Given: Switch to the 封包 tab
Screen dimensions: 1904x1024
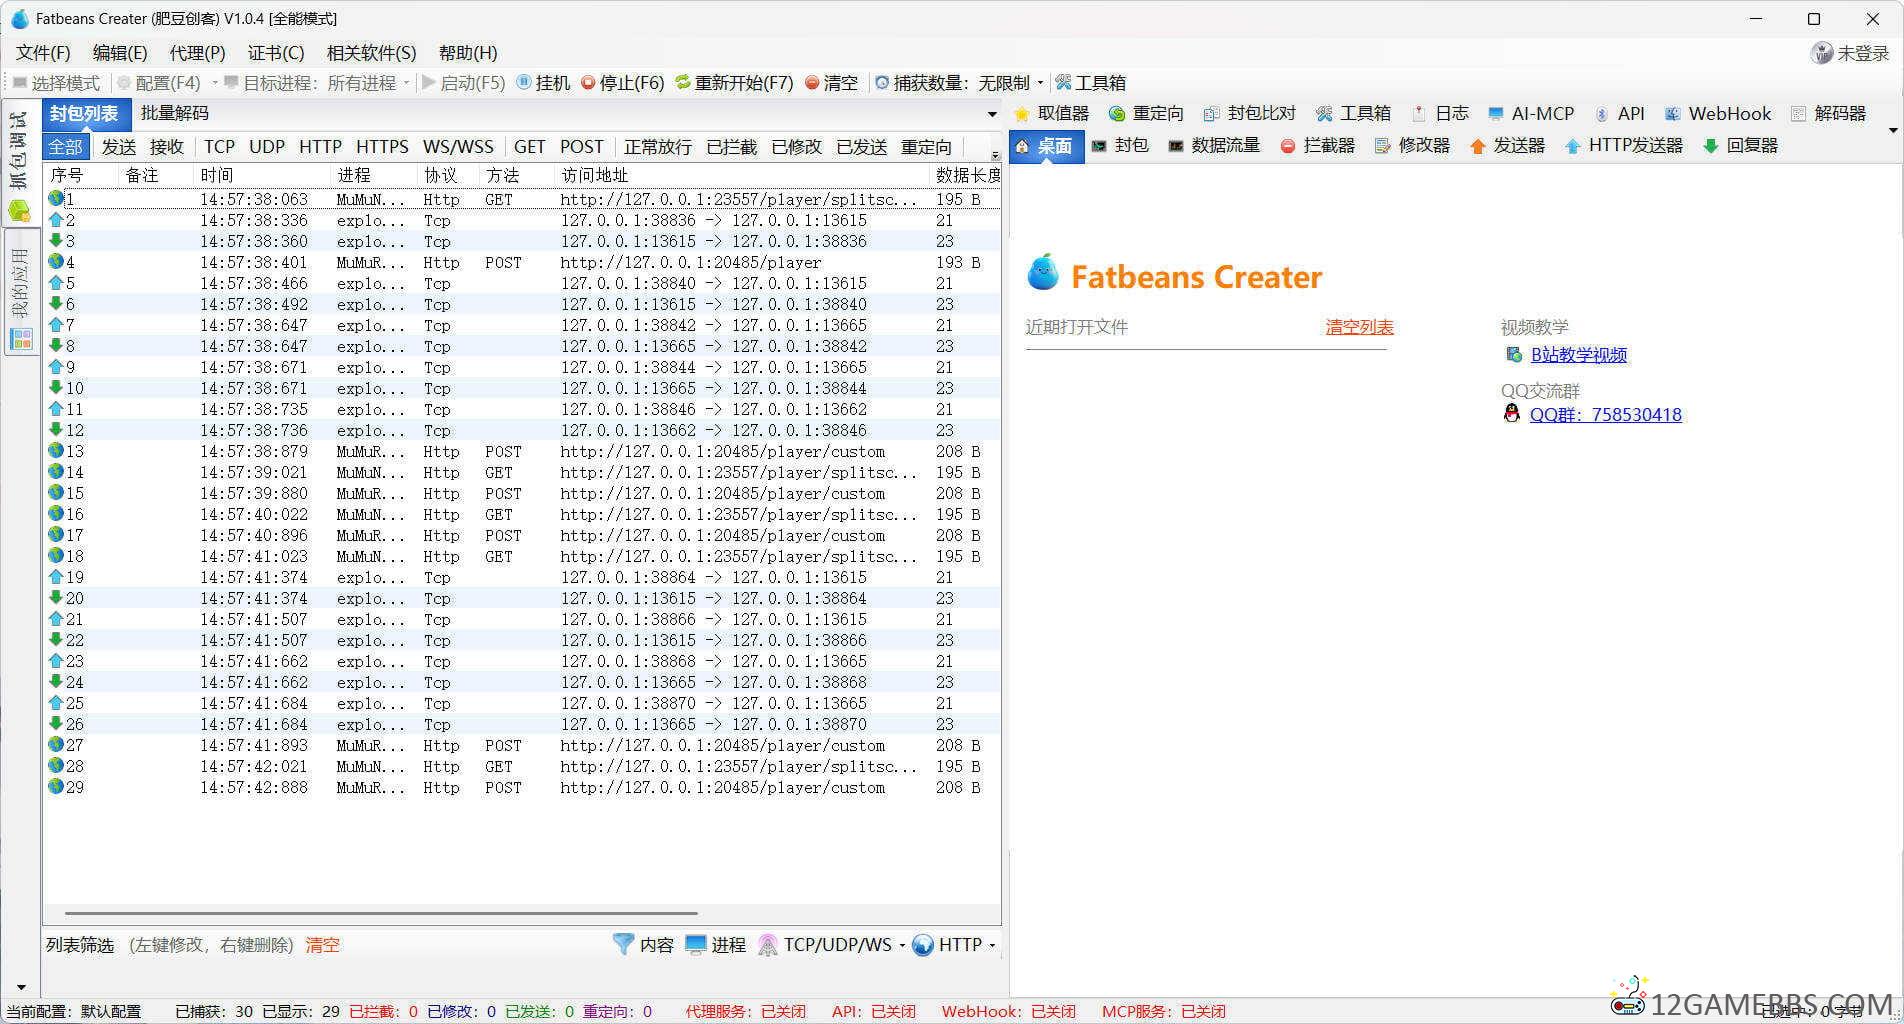Looking at the screenshot, I should point(1120,146).
